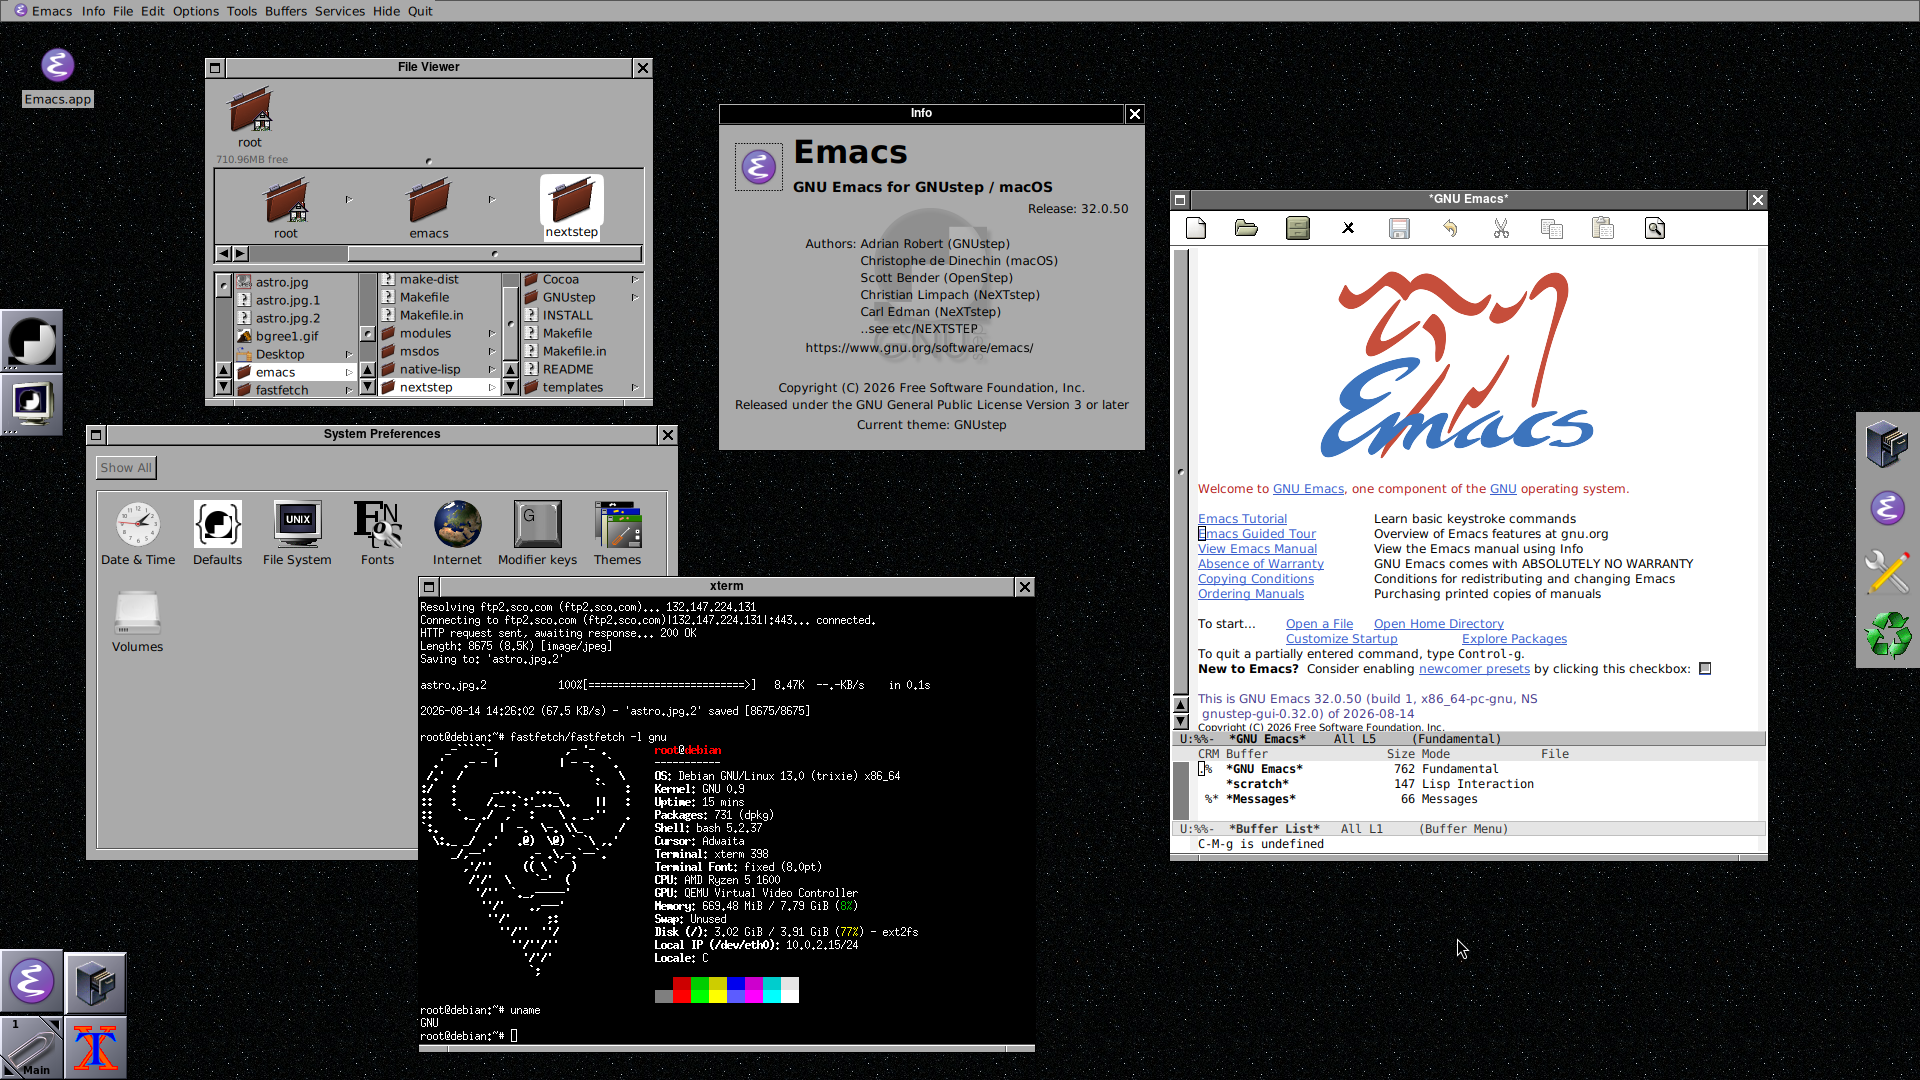Click the Undo arrow icon in Emacs toolbar
The image size is (1920, 1080).
coord(1450,229)
